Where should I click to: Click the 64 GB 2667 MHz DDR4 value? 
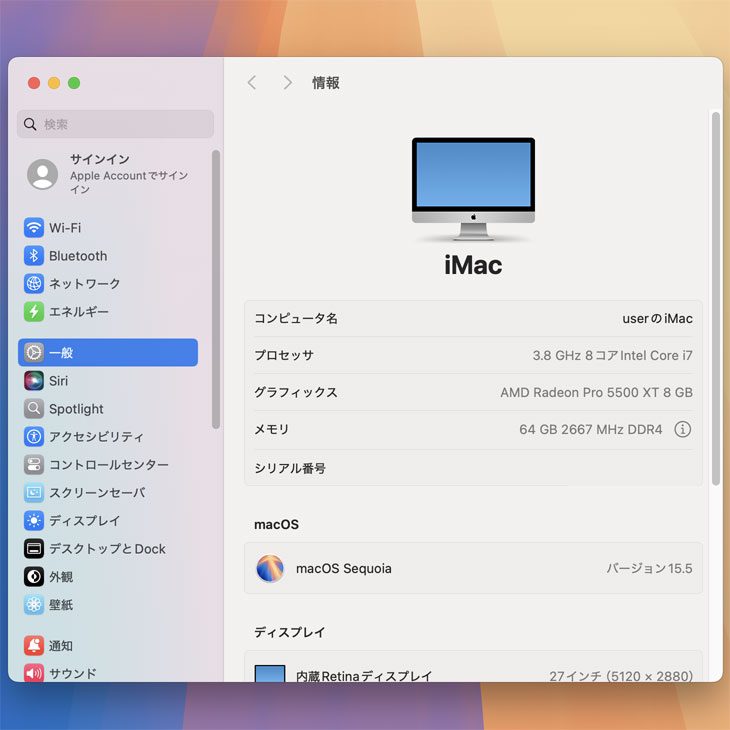590,429
